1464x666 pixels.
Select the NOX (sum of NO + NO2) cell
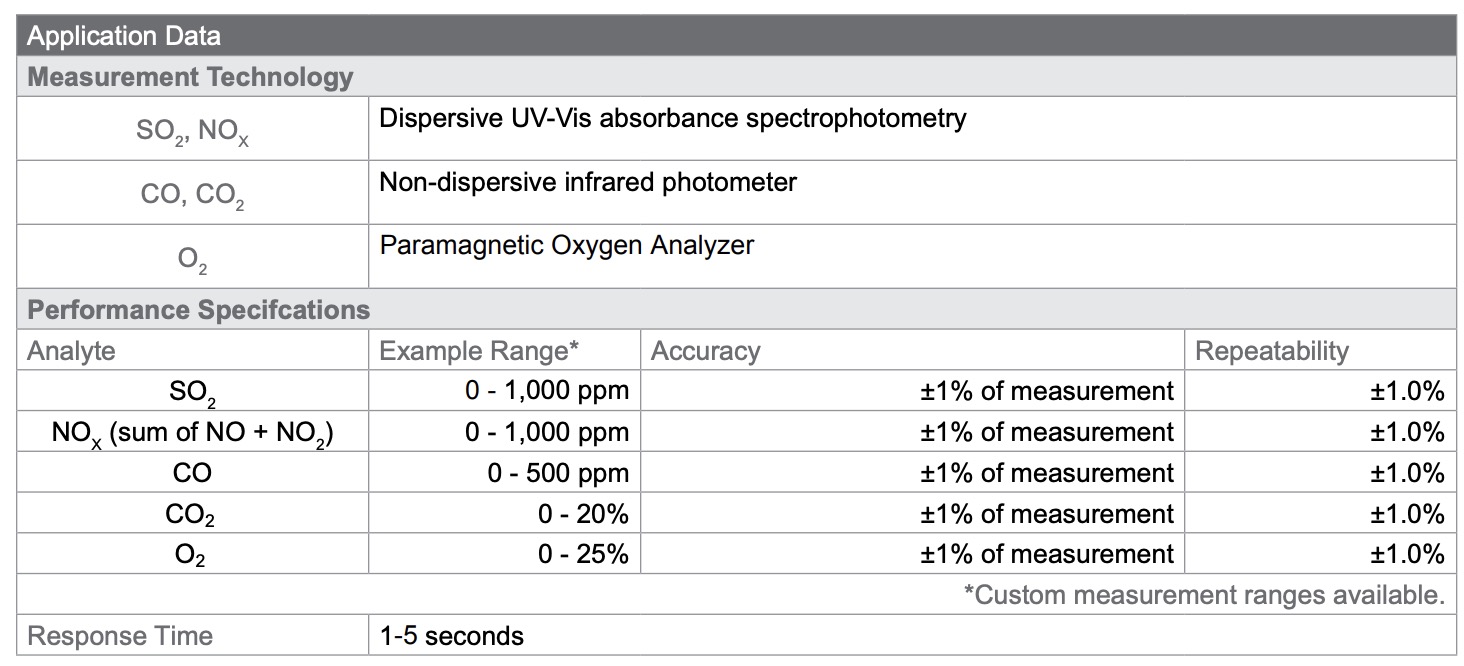[x=192, y=432]
